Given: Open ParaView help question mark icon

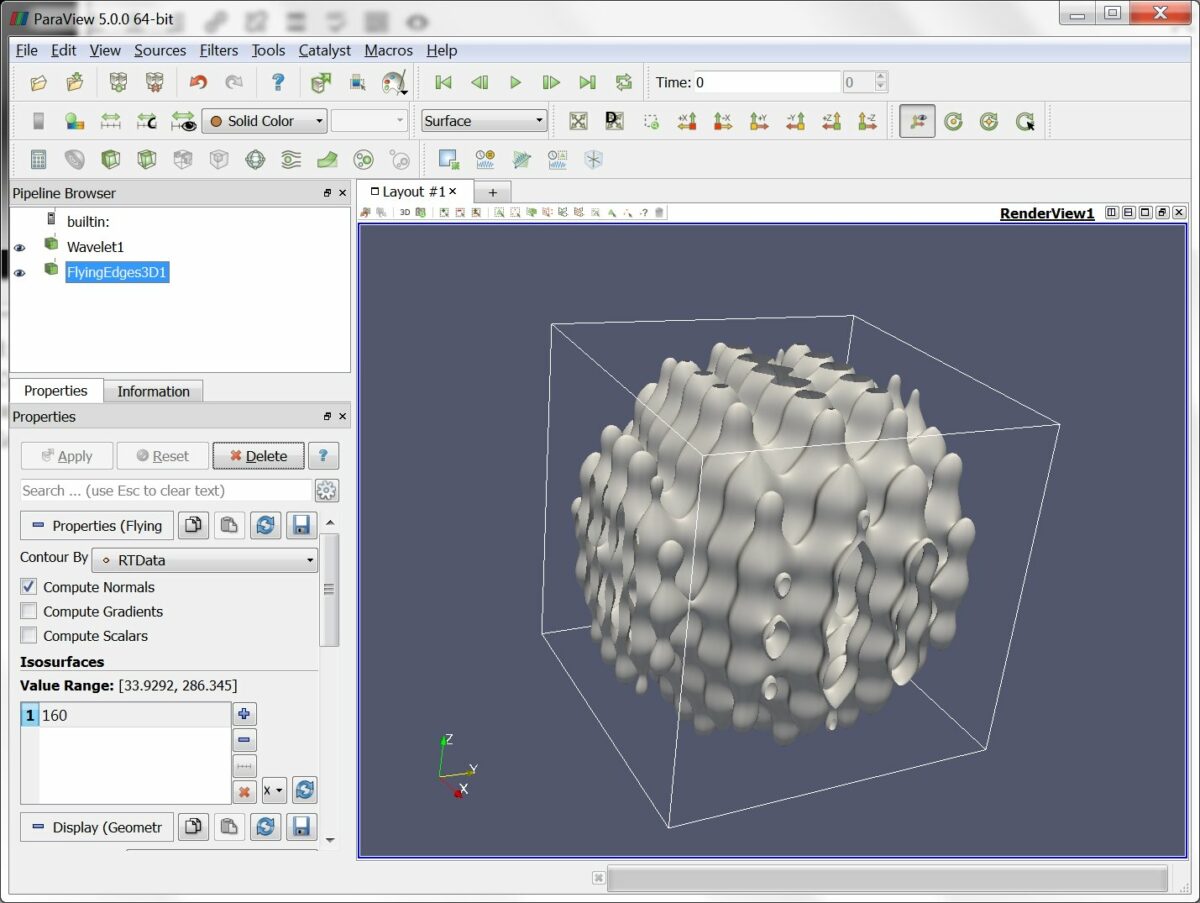Looking at the screenshot, I should (x=278, y=82).
